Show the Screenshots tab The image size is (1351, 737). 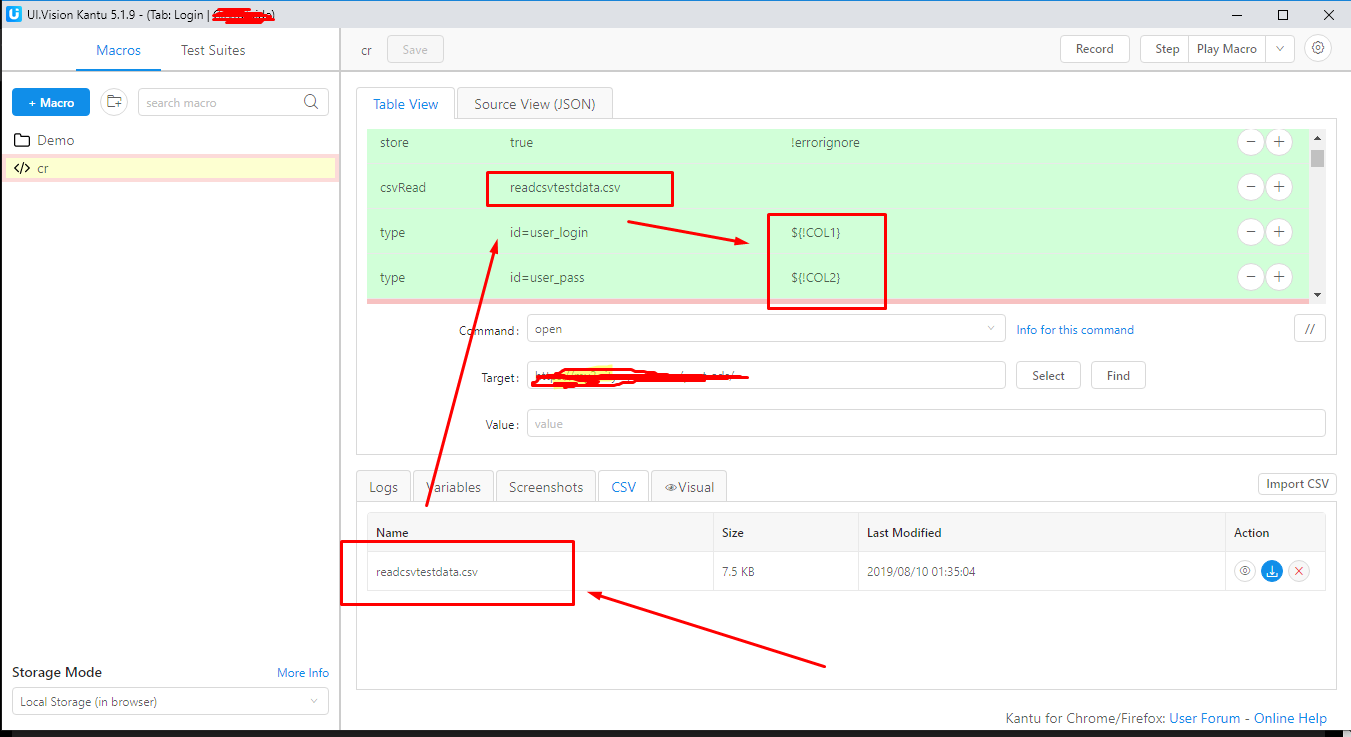(546, 487)
